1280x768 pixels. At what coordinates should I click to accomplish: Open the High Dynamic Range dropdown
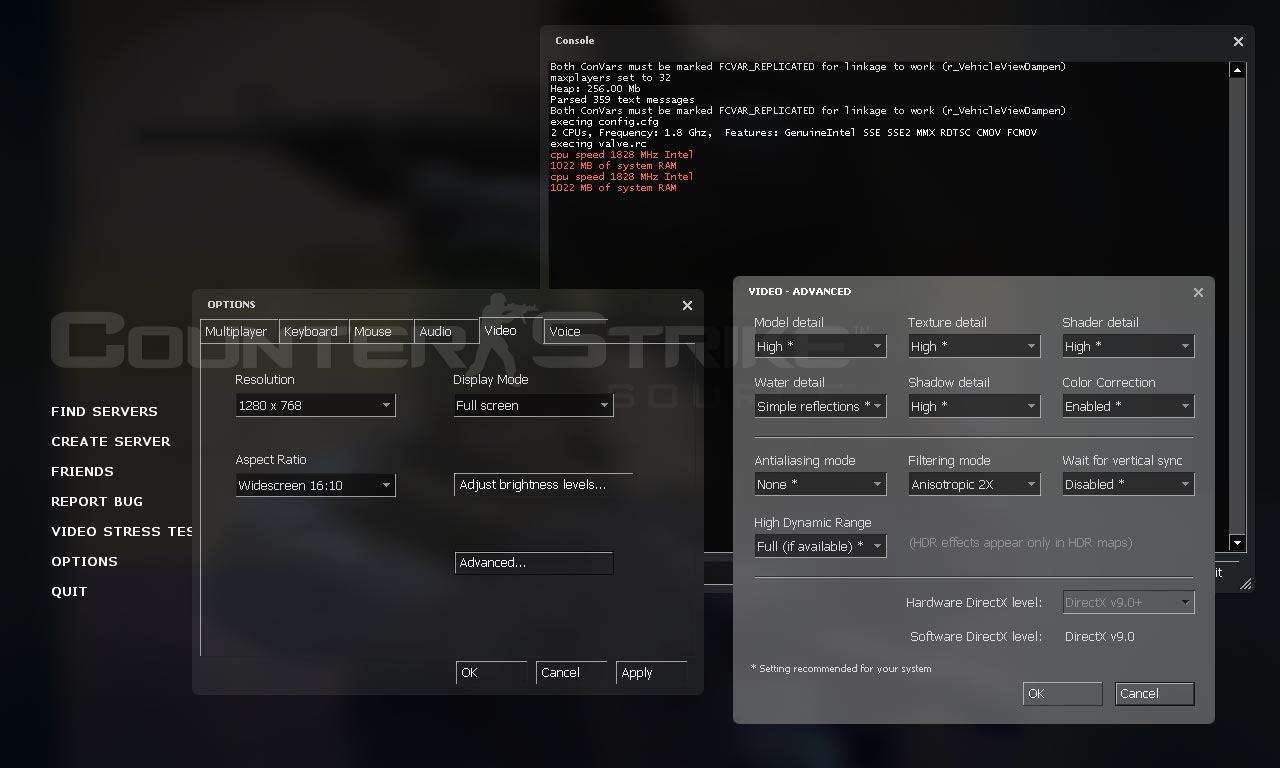coord(820,546)
